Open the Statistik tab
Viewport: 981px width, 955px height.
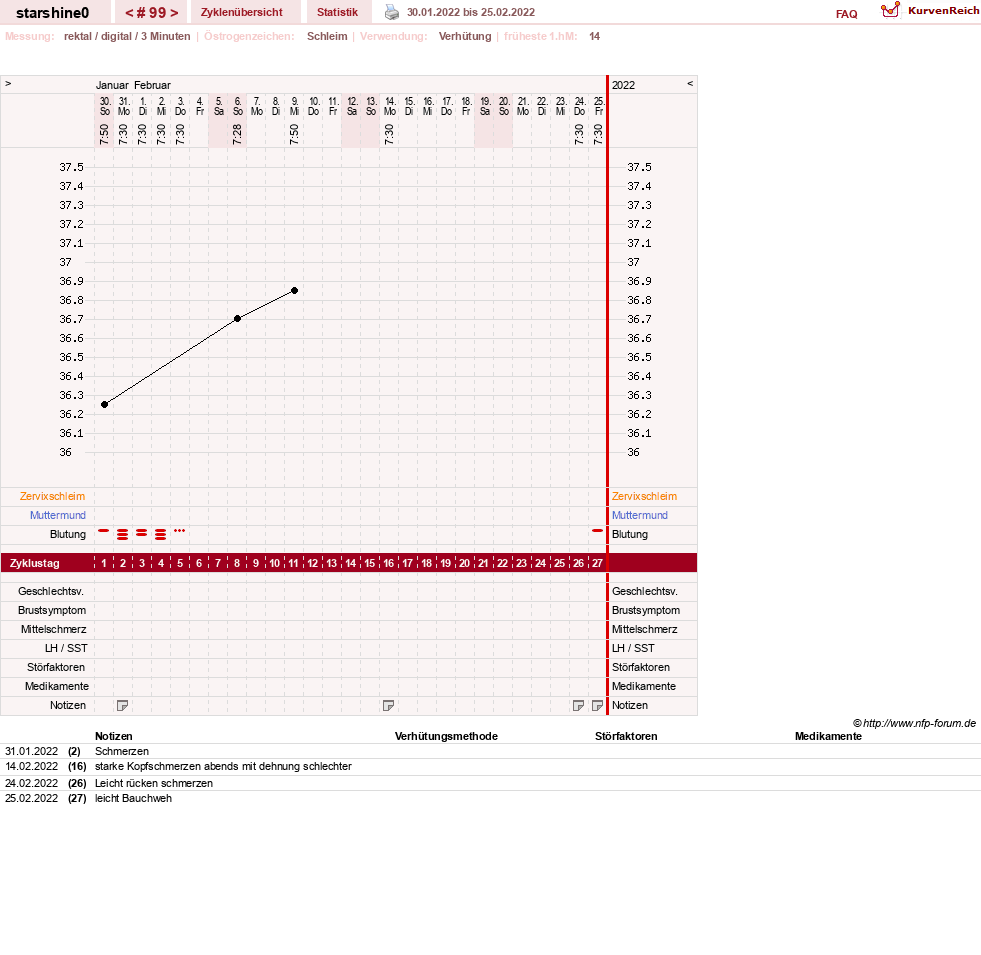tap(337, 13)
